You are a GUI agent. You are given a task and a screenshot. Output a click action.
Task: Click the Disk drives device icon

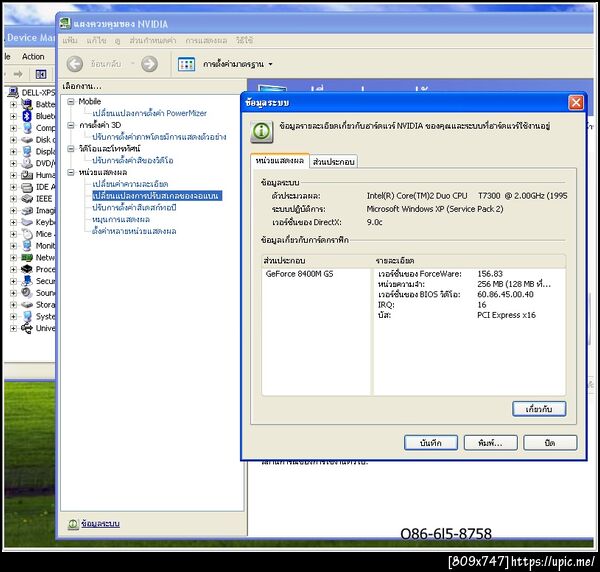[27, 140]
